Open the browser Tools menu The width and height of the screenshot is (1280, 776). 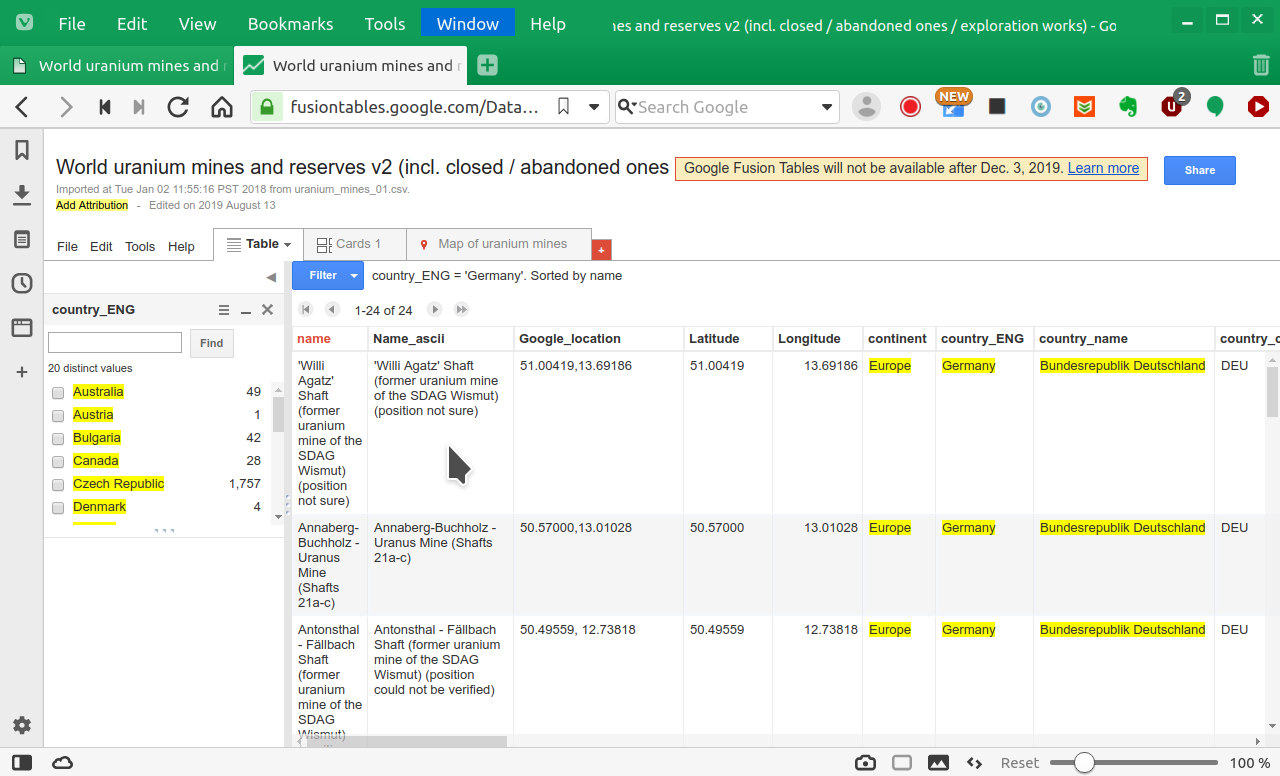(x=385, y=23)
